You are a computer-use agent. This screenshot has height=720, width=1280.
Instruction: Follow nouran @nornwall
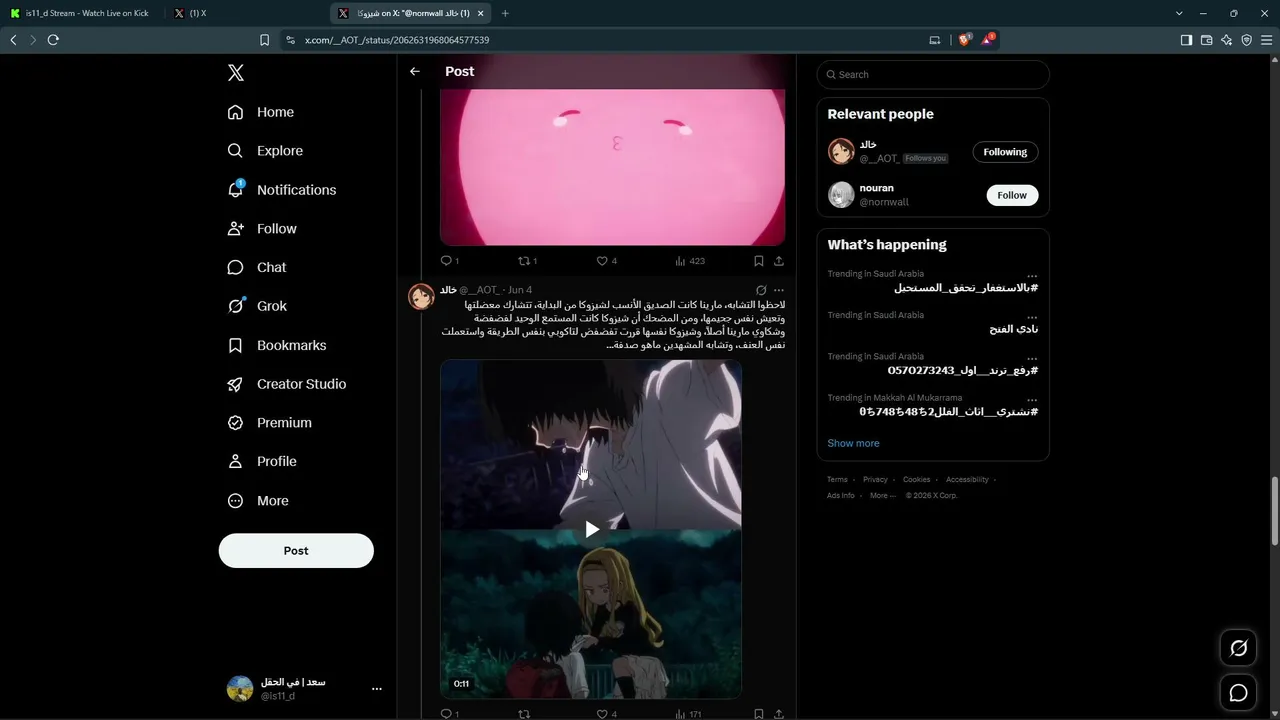(1012, 195)
